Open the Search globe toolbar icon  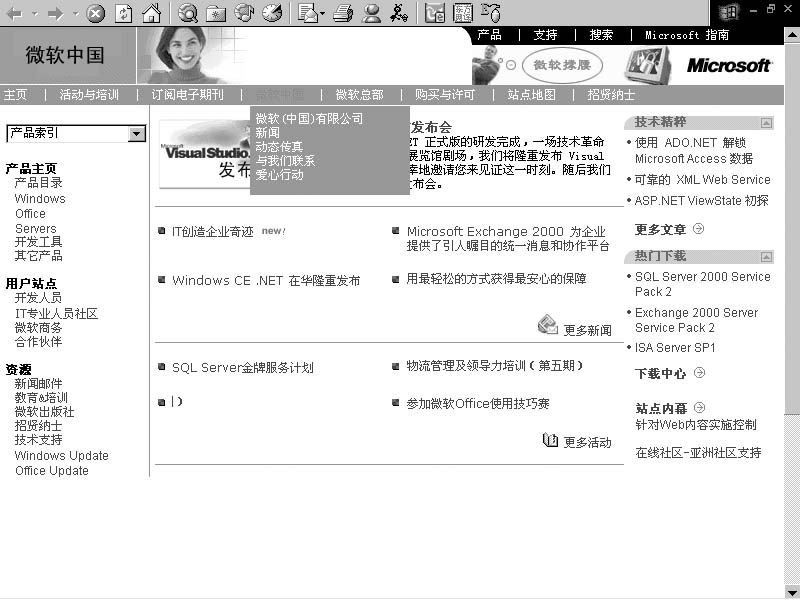[x=188, y=13]
